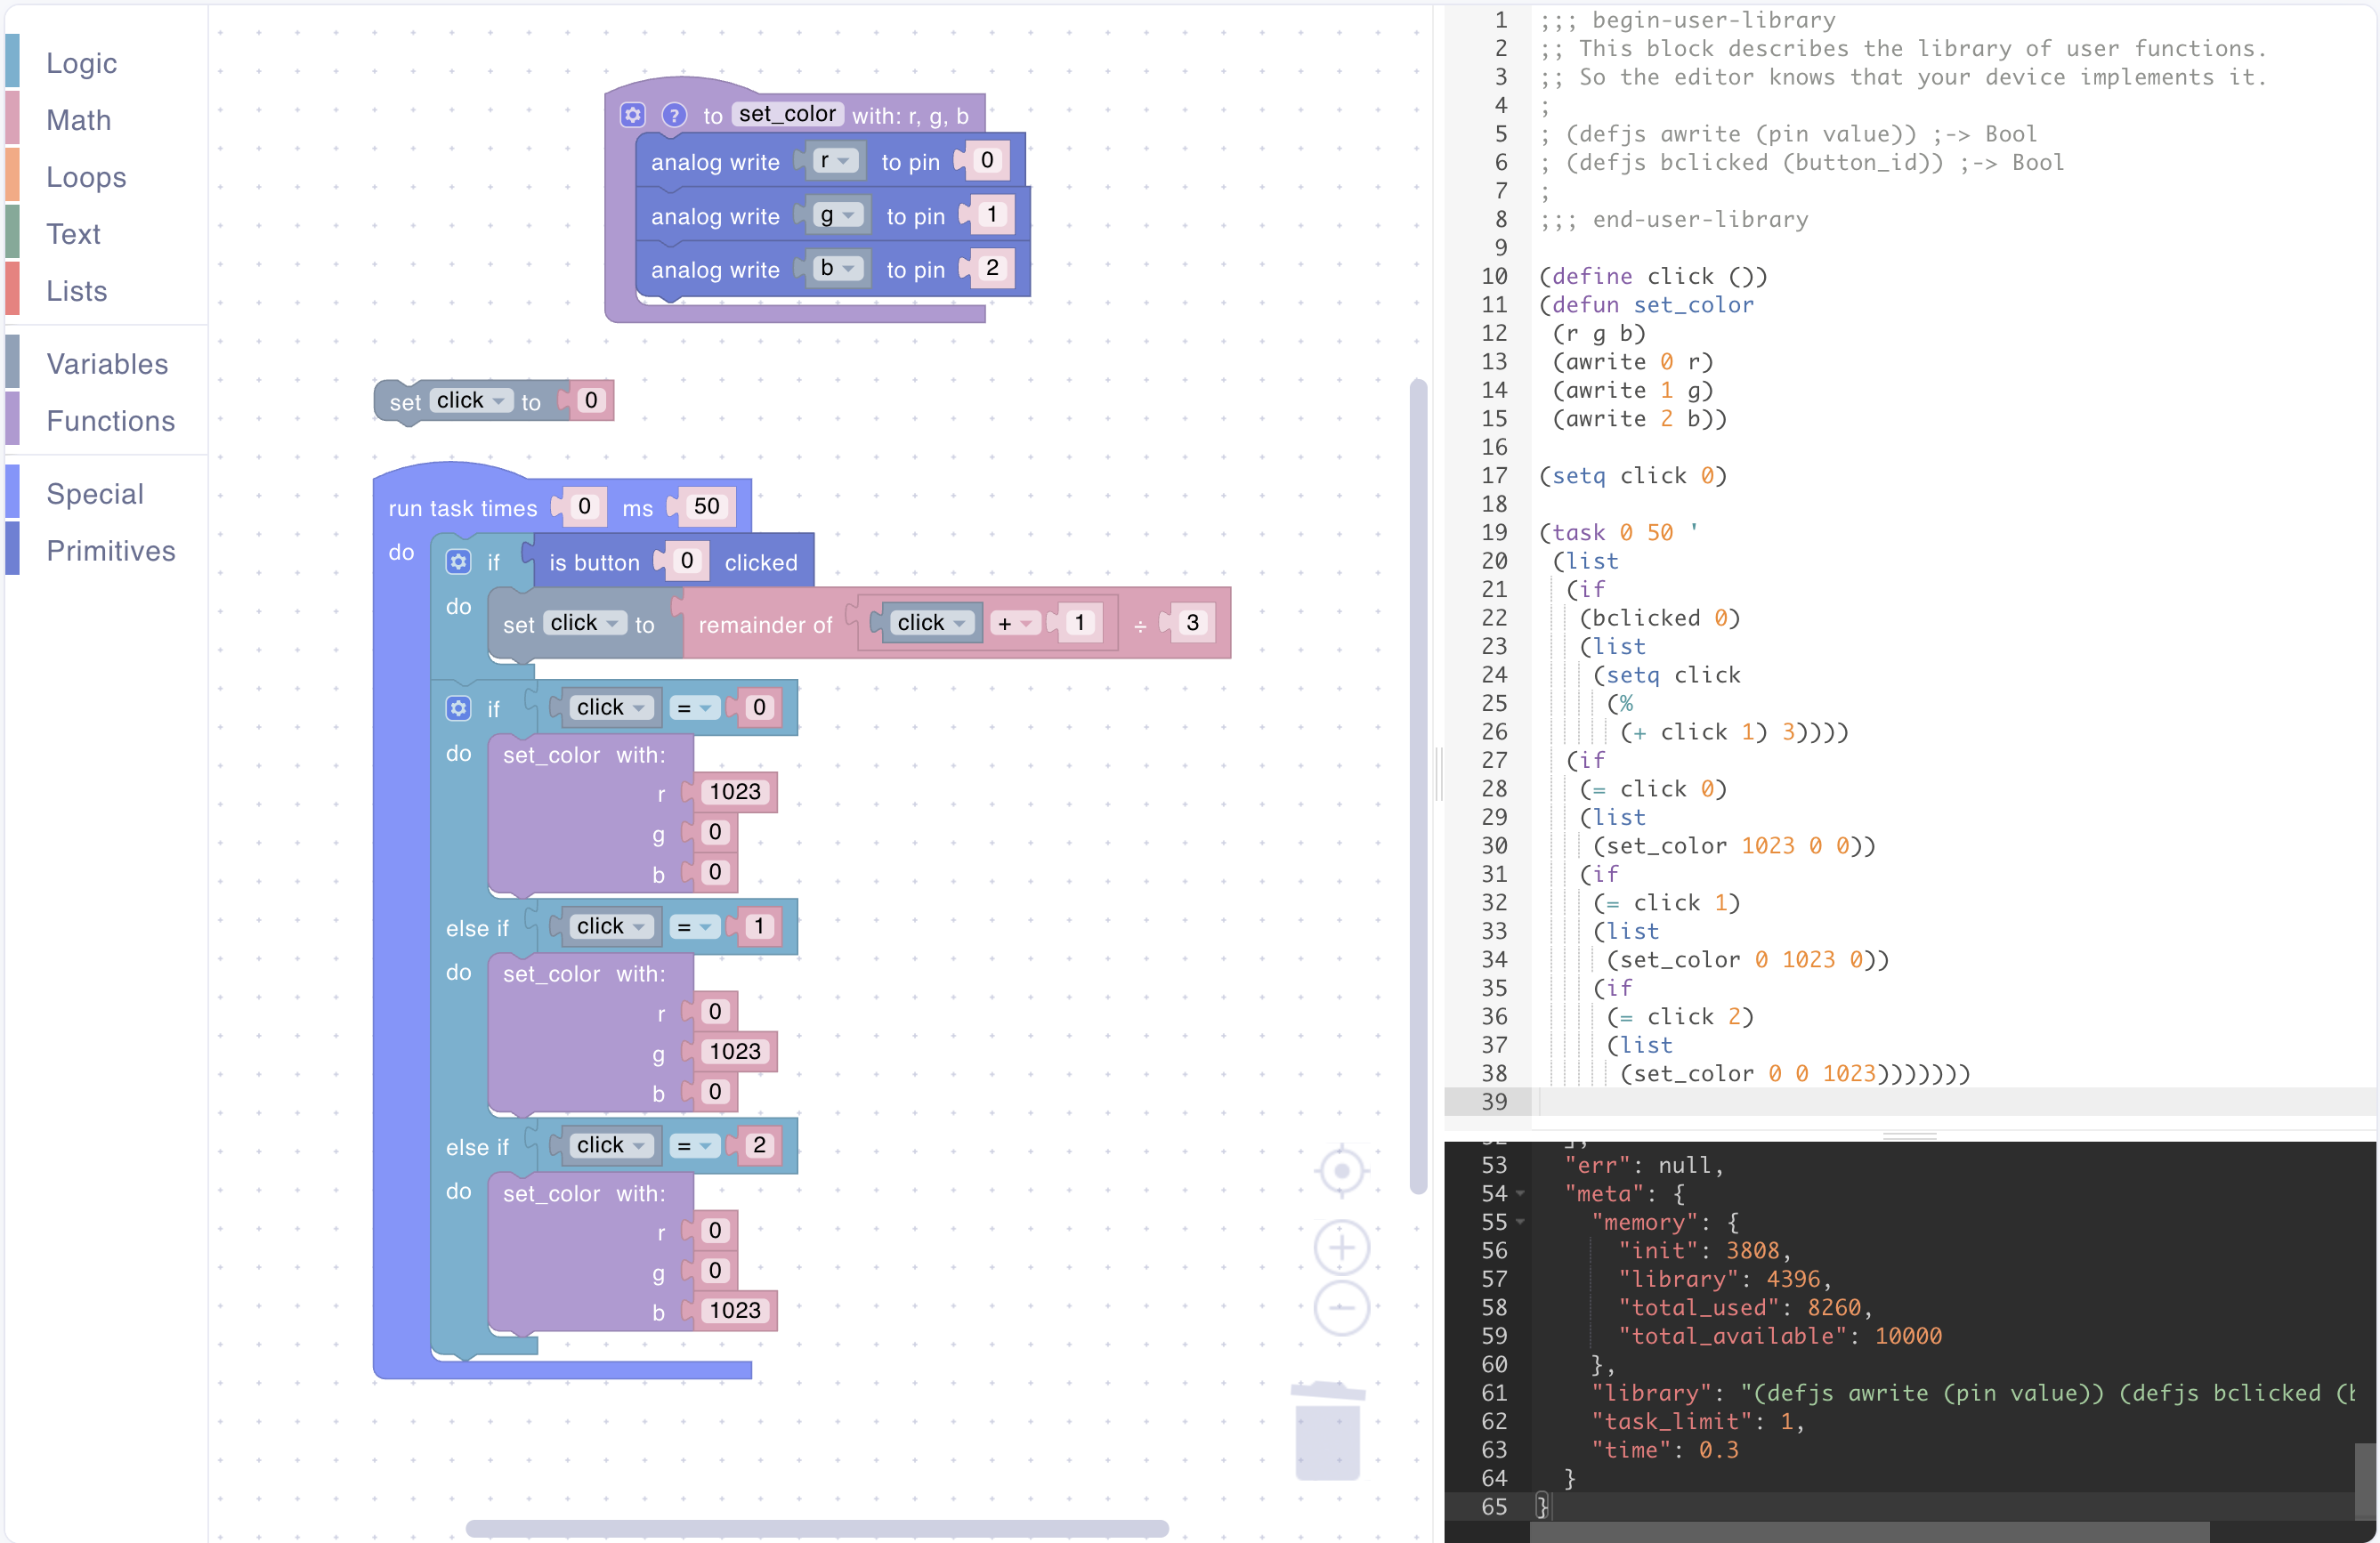
Task: Open the Variables toolbox category
Action: pos(107,364)
